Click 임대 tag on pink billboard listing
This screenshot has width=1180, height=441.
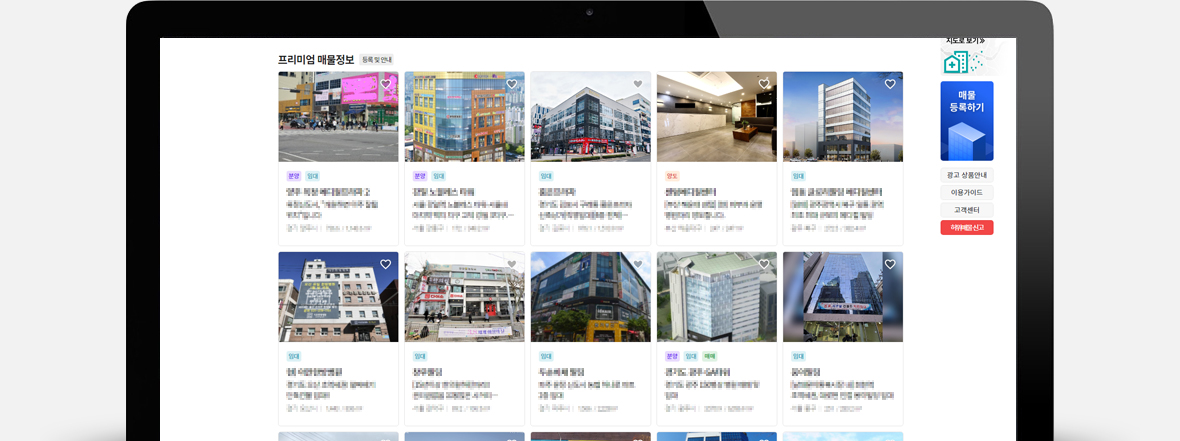coord(312,176)
